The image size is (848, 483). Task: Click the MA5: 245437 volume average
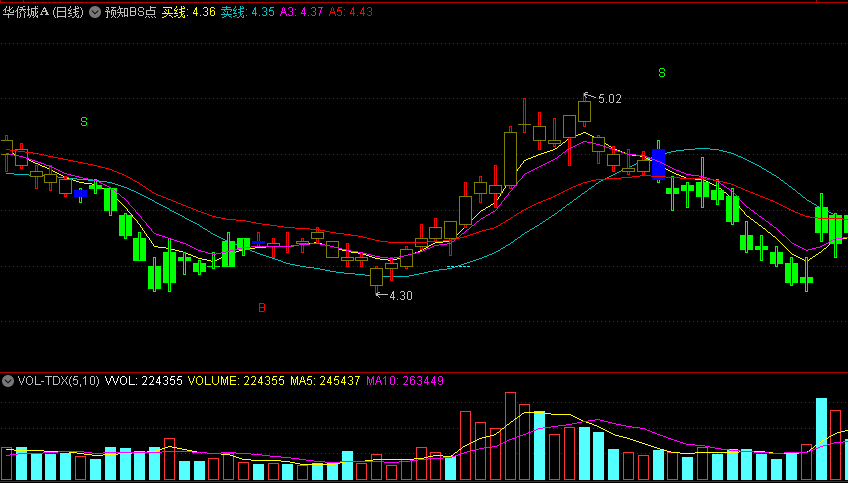(325, 381)
